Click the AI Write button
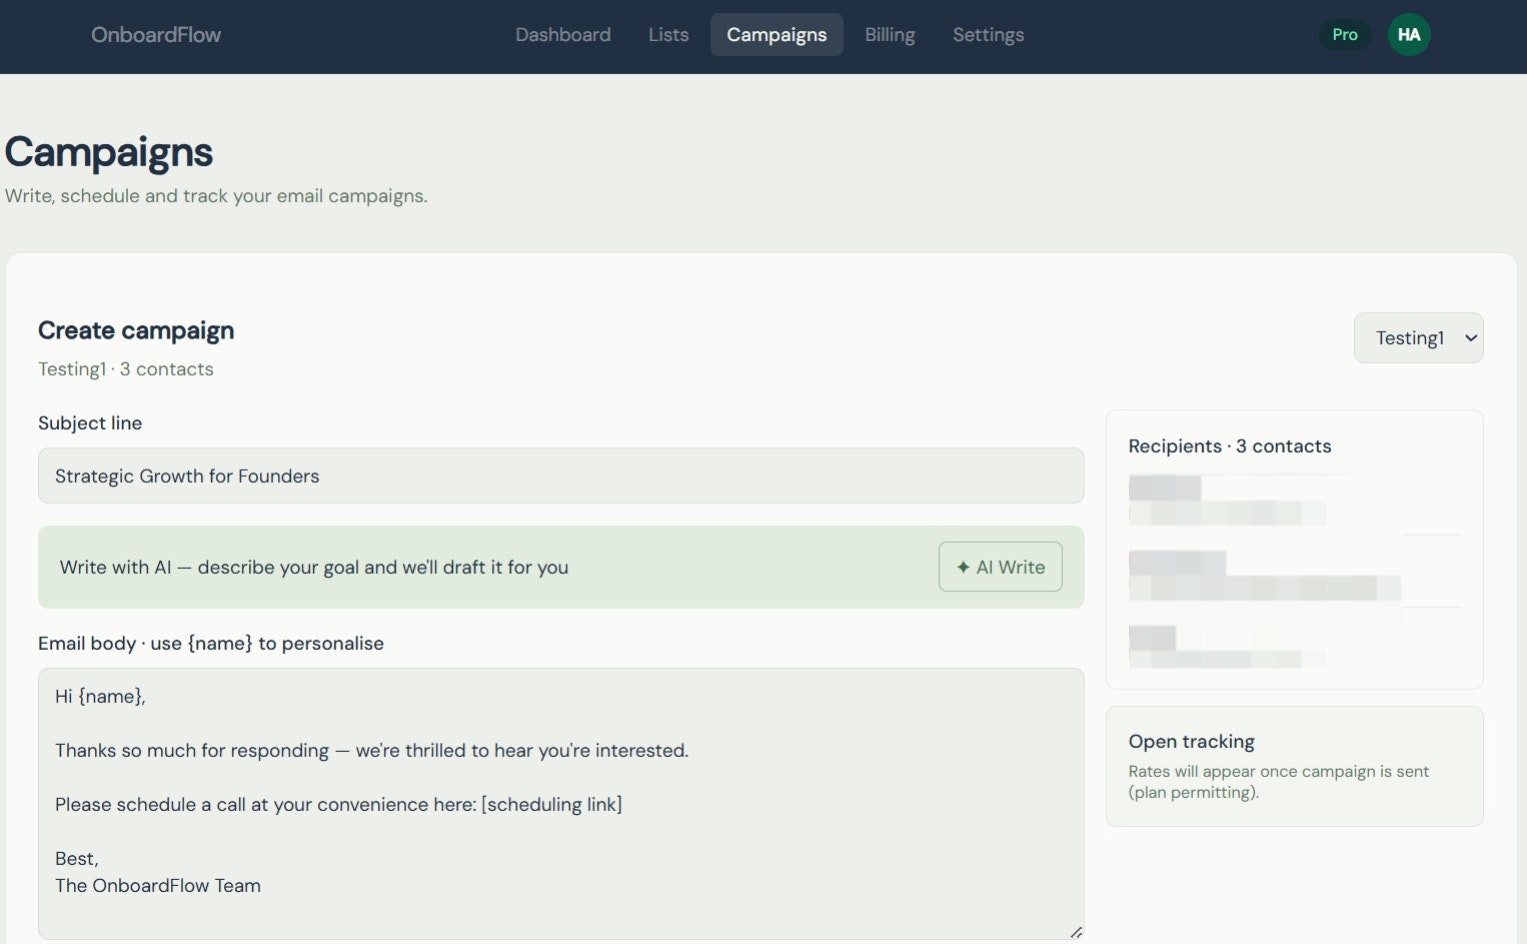The width and height of the screenshot is (1527, 944). (x=1000, y=567)
